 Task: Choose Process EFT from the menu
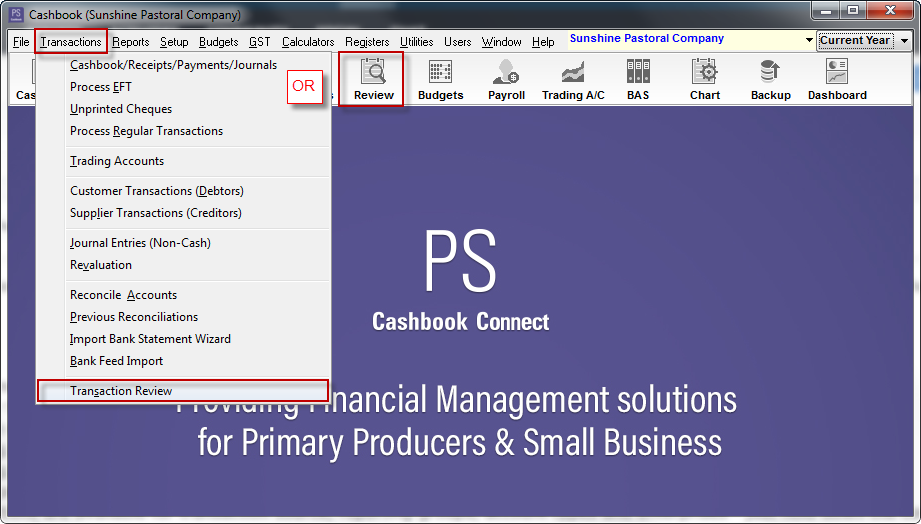(x=183, y=87)
